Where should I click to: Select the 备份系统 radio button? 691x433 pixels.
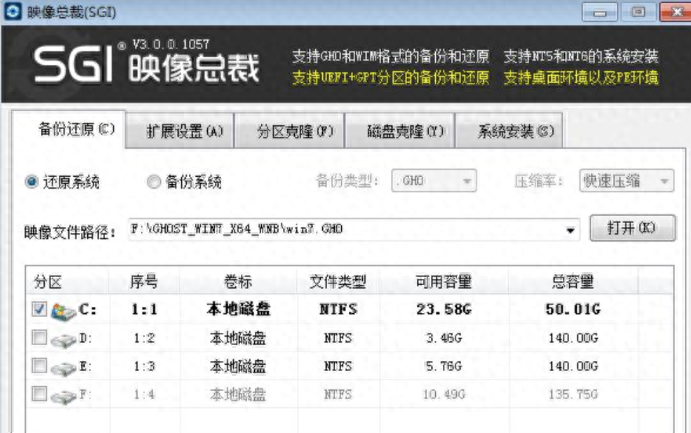(153, 182)
